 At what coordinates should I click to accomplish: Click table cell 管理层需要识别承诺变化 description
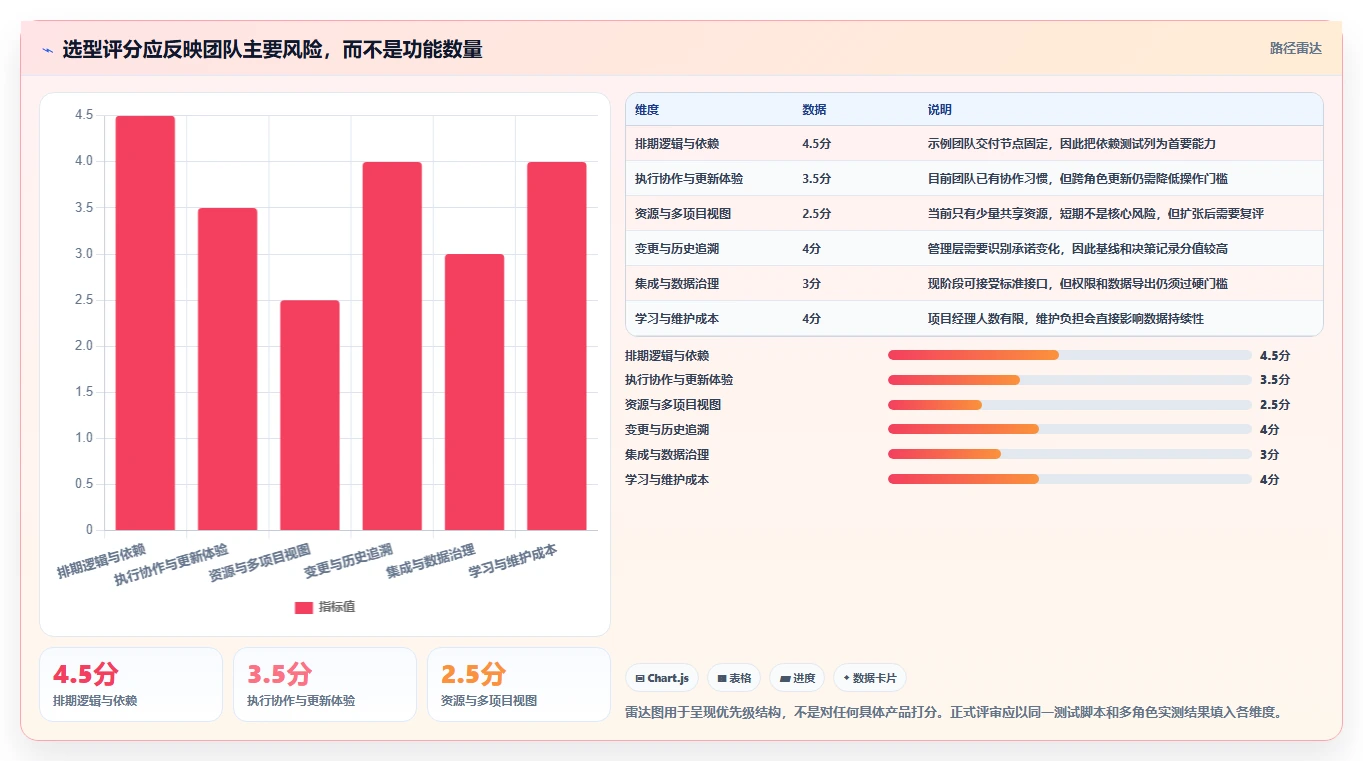tap(1078, 249)
